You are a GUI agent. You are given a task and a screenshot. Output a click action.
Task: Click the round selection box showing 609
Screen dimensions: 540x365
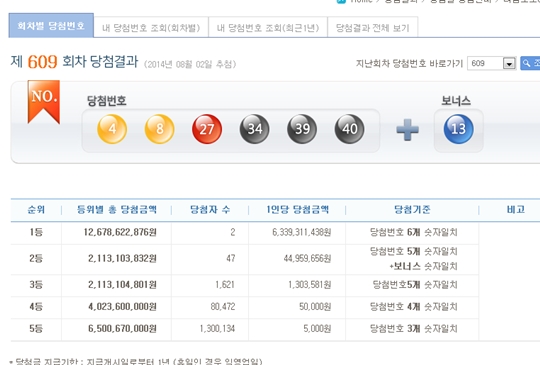[491, 63]
